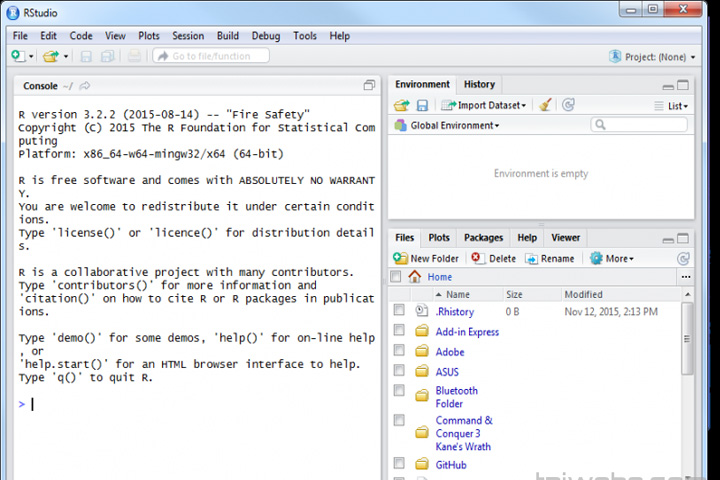Open the More dropdown in the Files toolbar
This screenshot has width=720, height=480.
tap(612, 259)
